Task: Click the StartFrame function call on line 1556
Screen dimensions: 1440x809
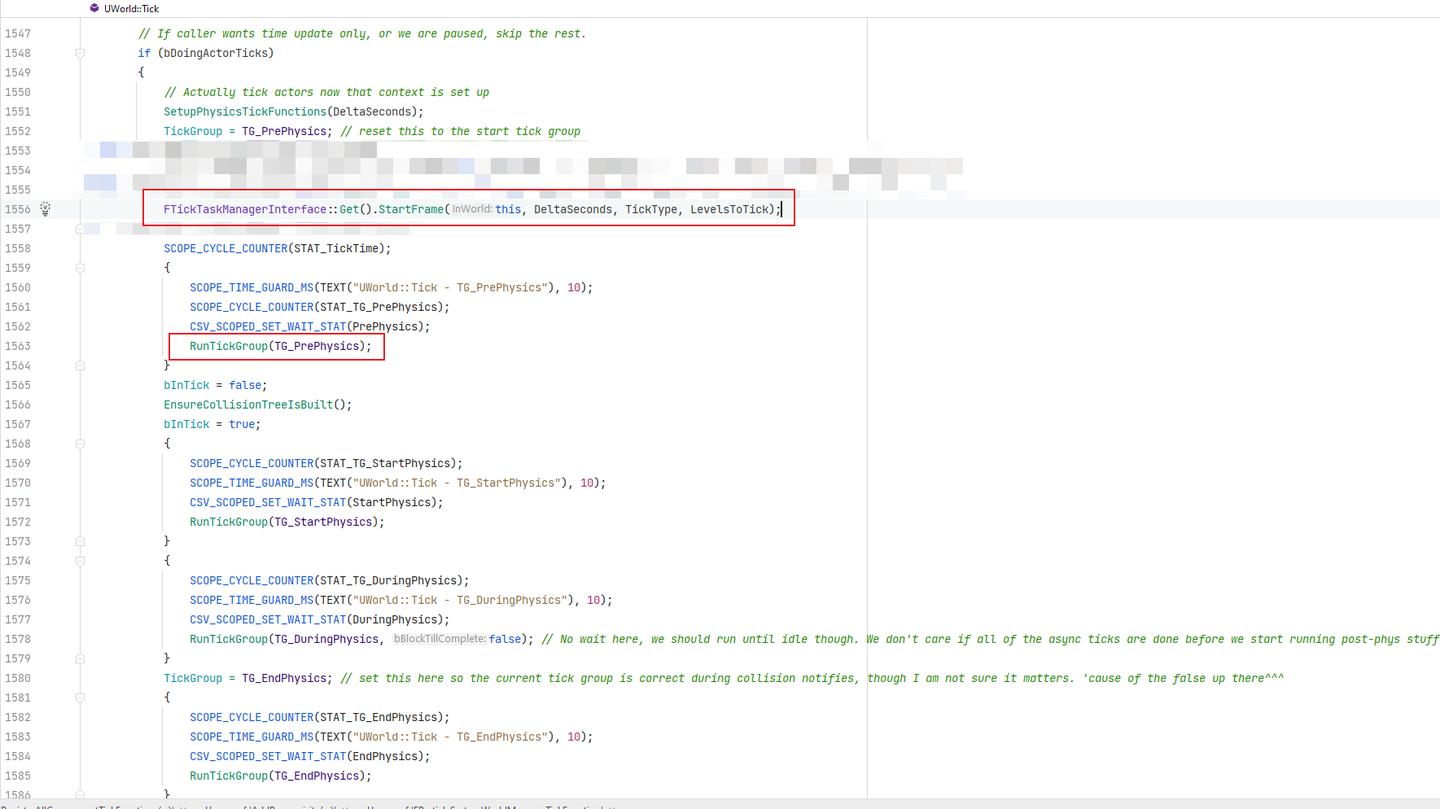Action: coord(413,209)
